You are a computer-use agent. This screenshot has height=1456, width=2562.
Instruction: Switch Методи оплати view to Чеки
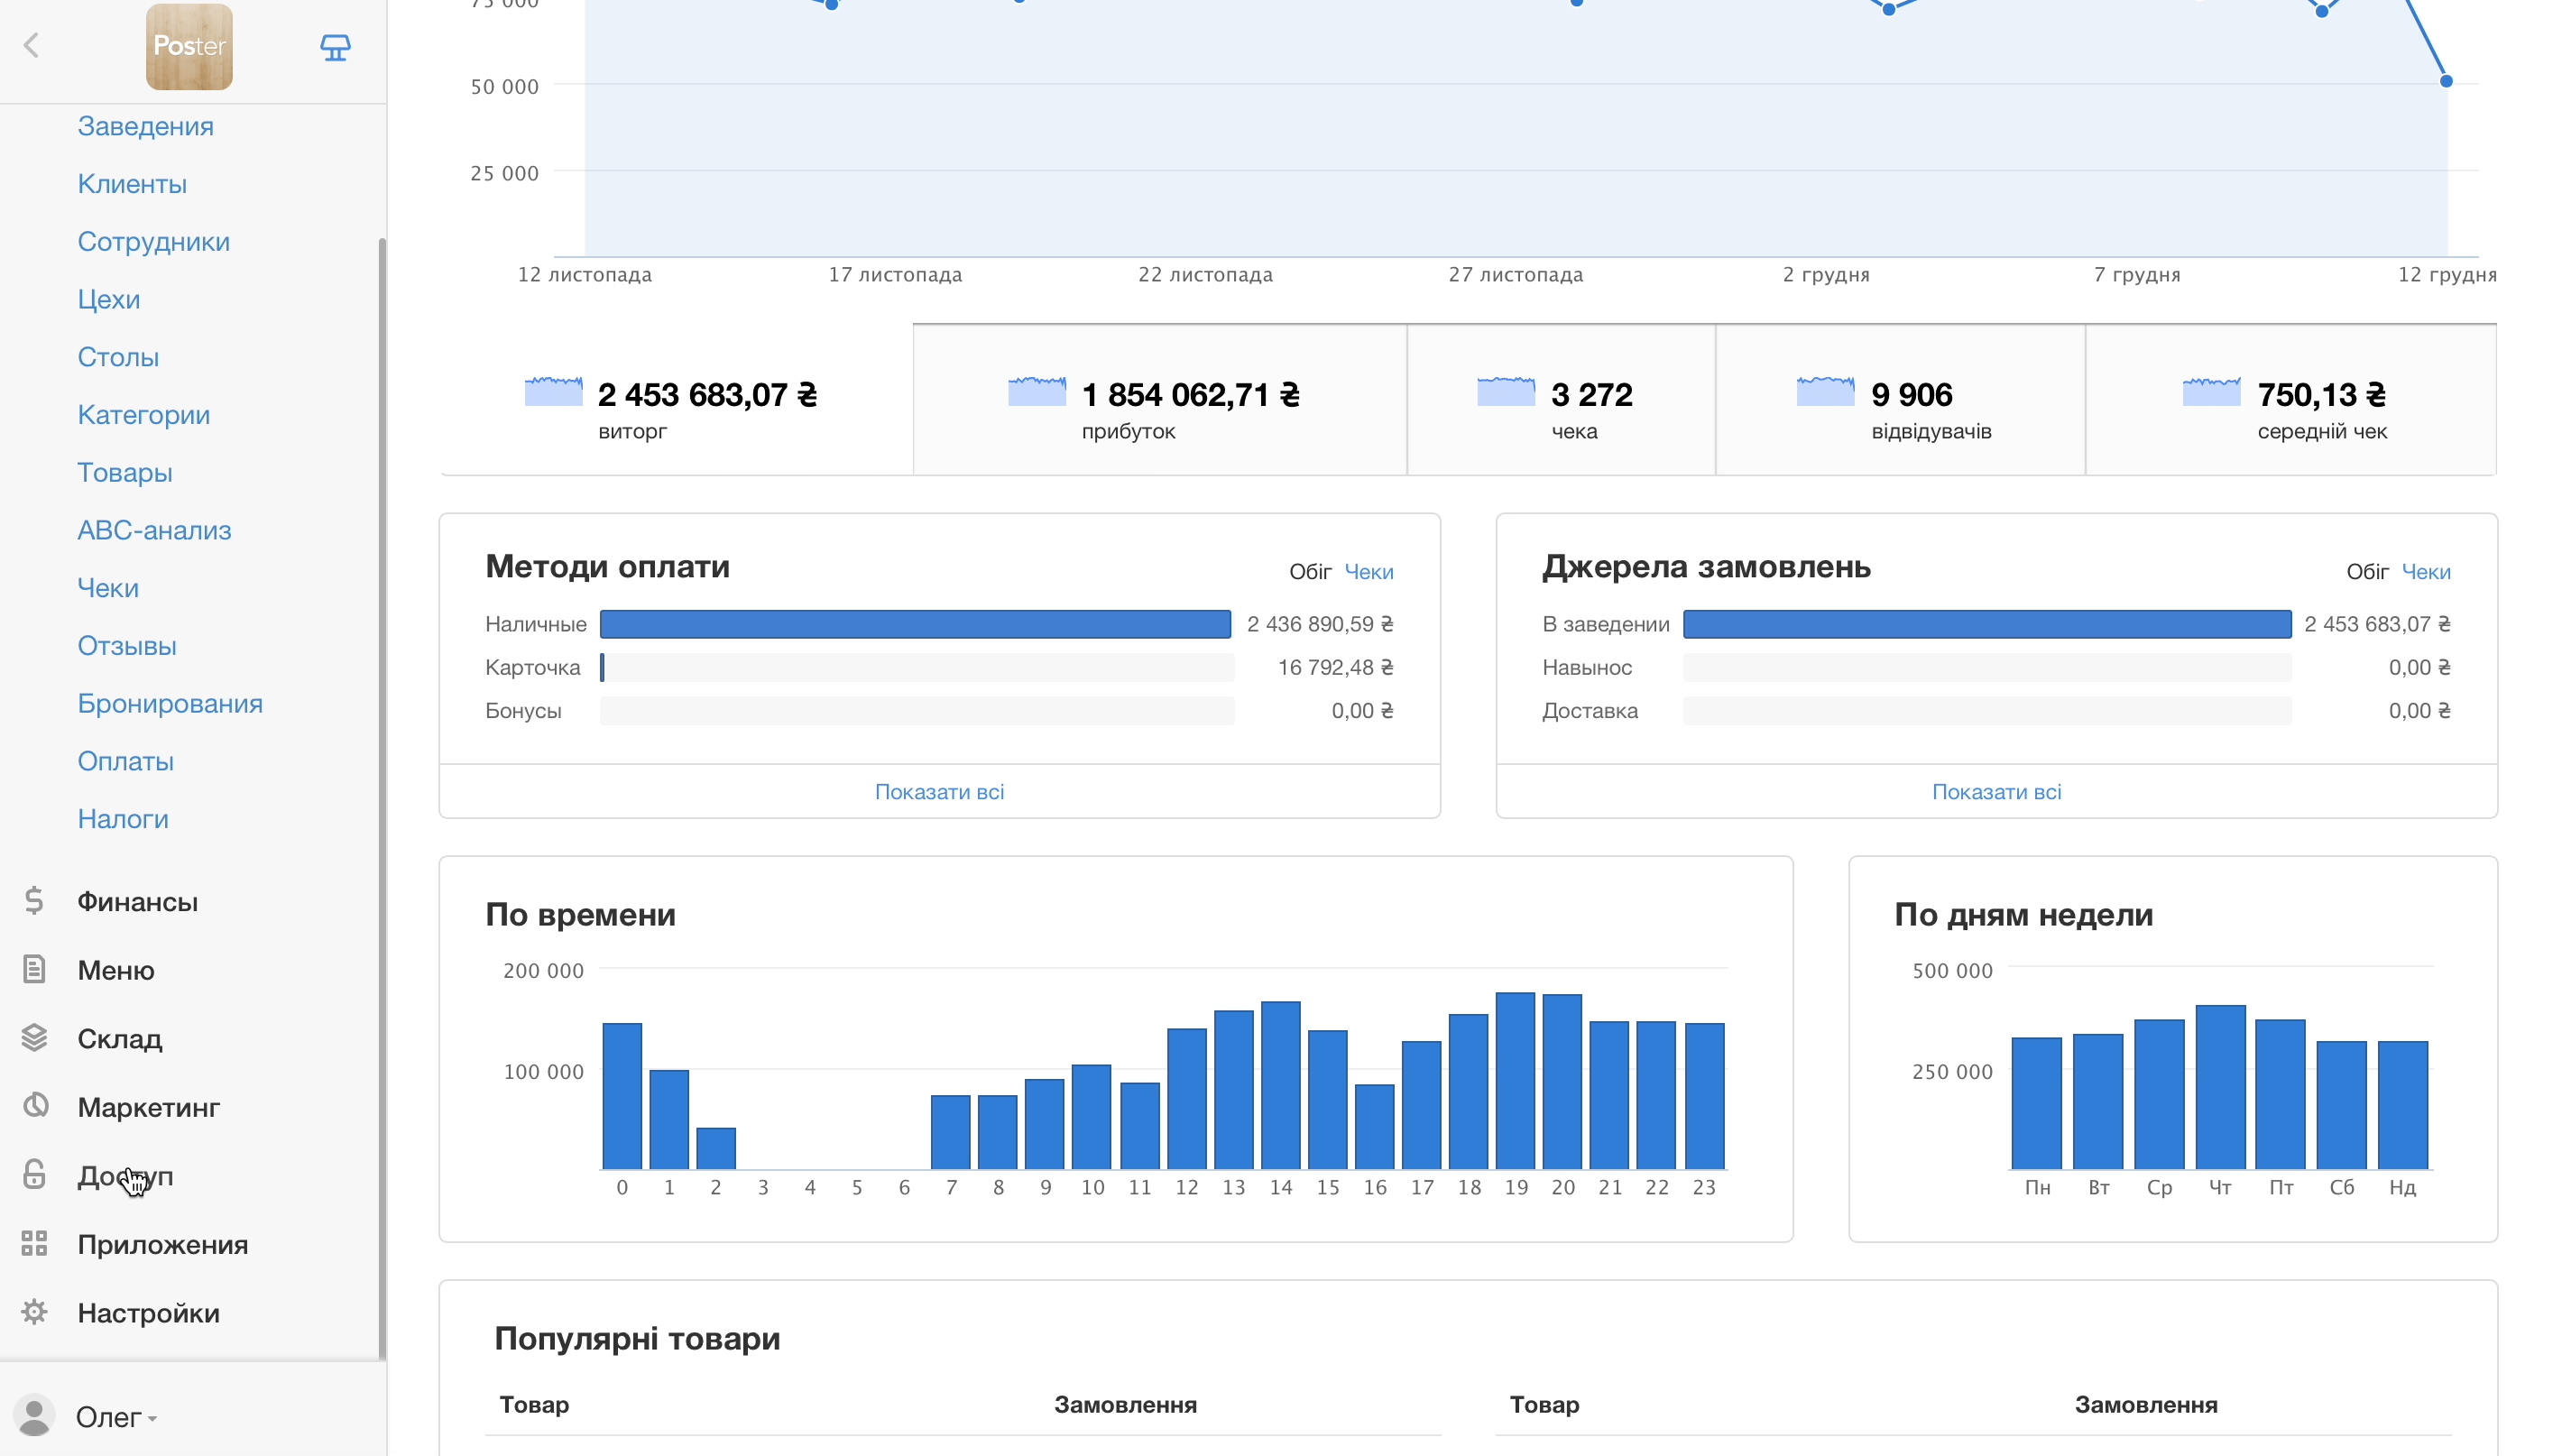coord(1368,572)
